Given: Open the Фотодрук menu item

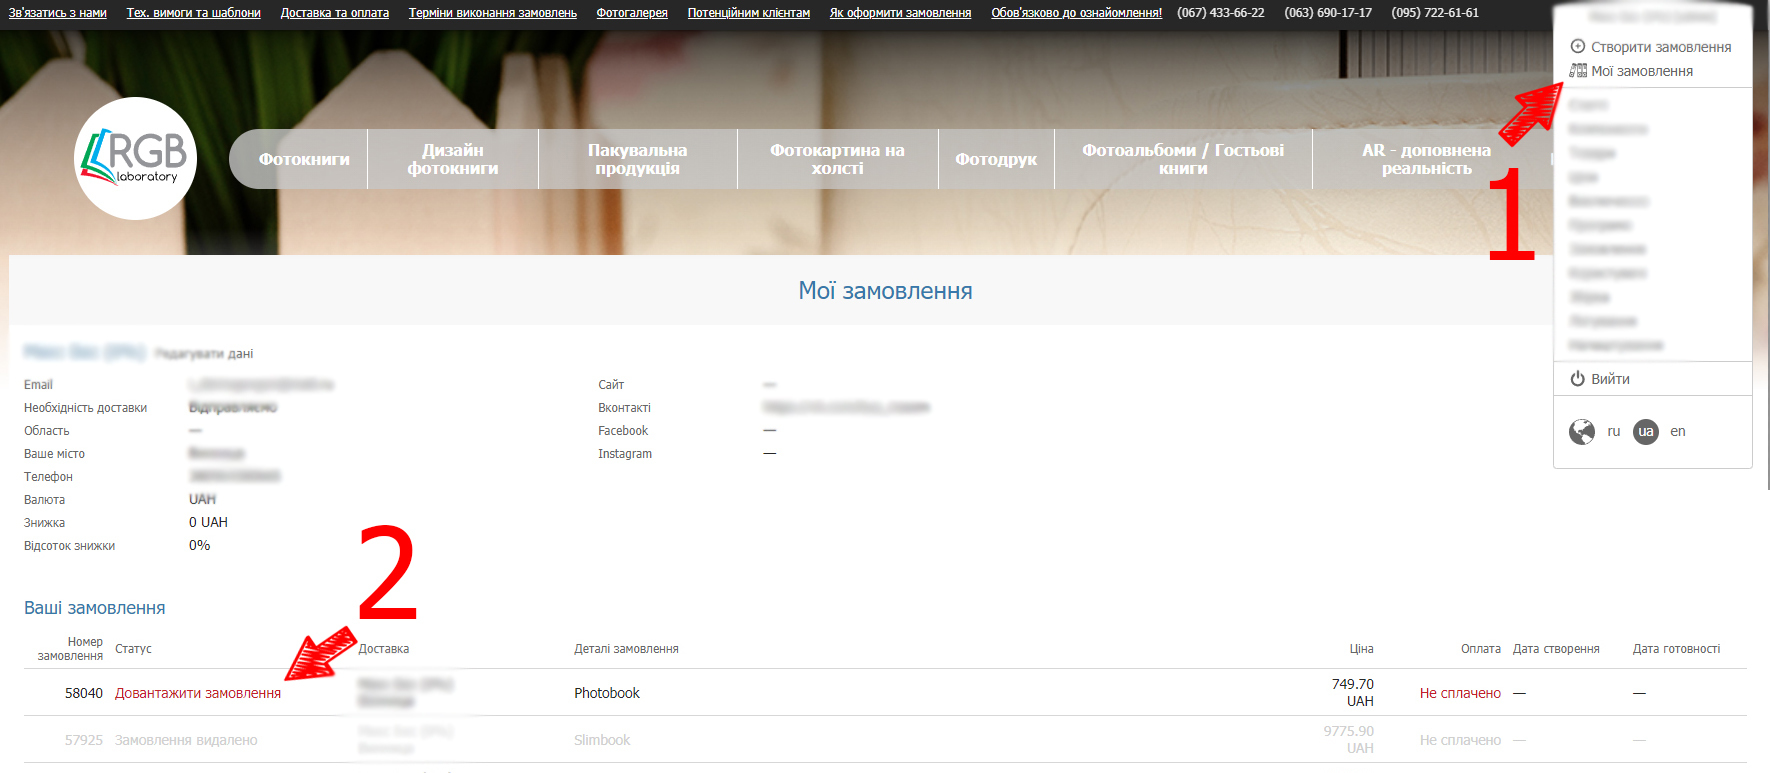Looking at the screenshot, I should coord(996,159).
